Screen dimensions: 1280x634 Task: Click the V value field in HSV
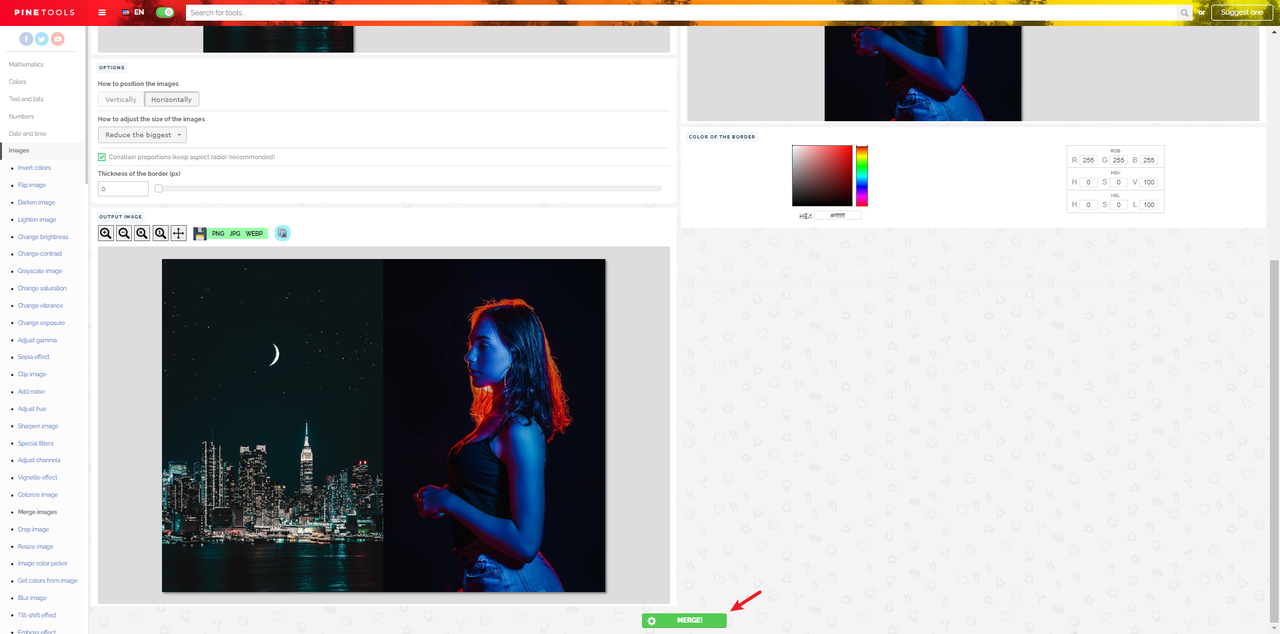click(x=1149, y=182)
